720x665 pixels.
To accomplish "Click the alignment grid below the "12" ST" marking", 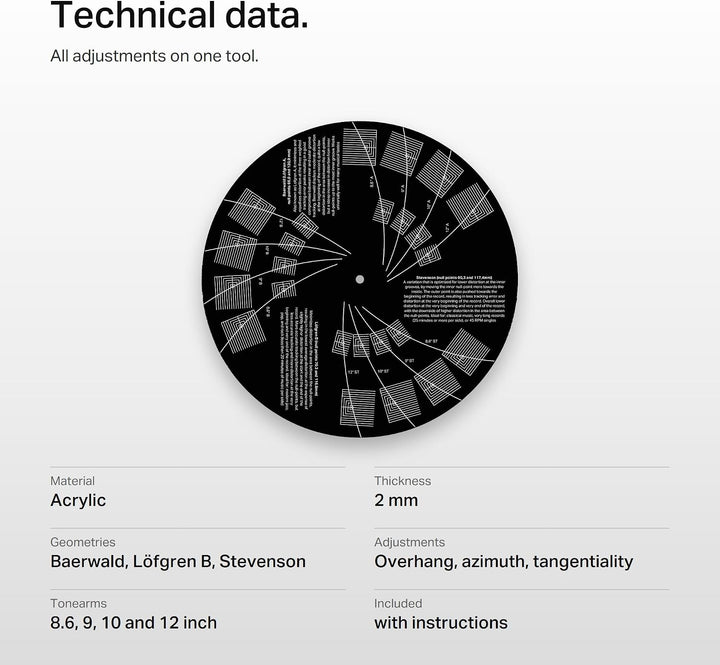I will pos(358,407).
